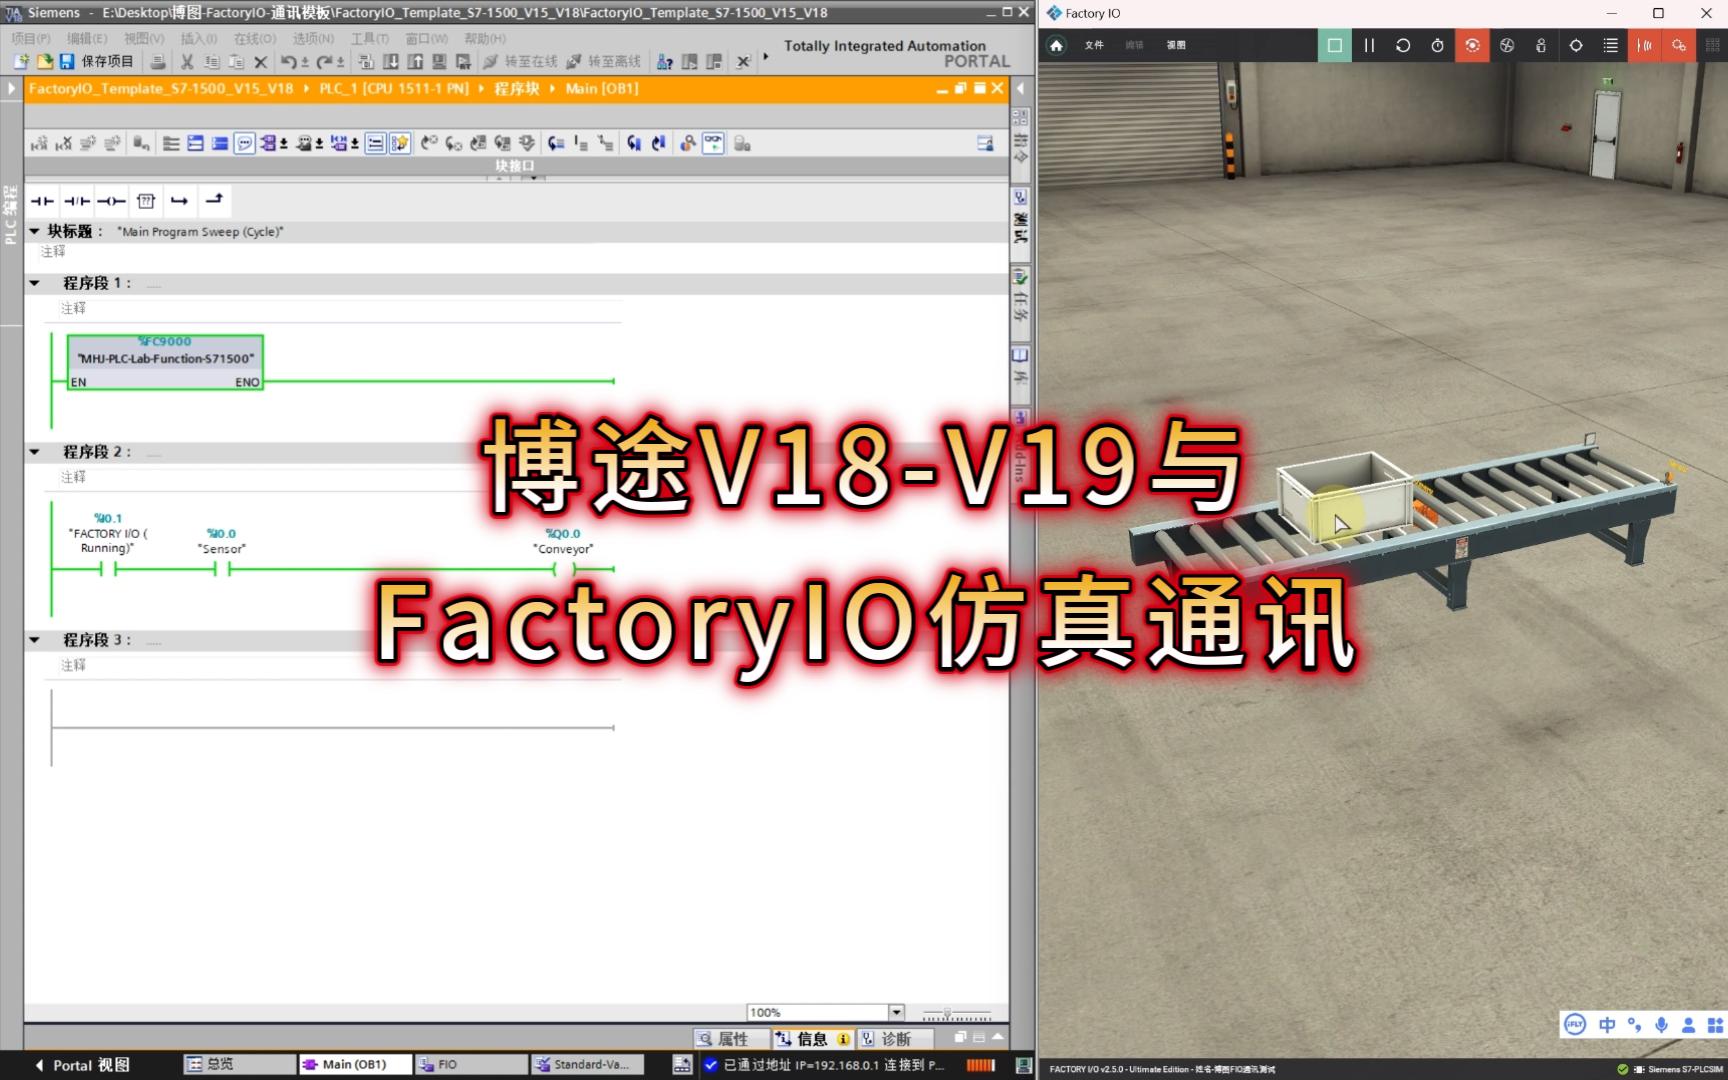The height and width of the screenshot is (1080, 1728).
Task: Insert an empty box instruction
Action: 146,201
